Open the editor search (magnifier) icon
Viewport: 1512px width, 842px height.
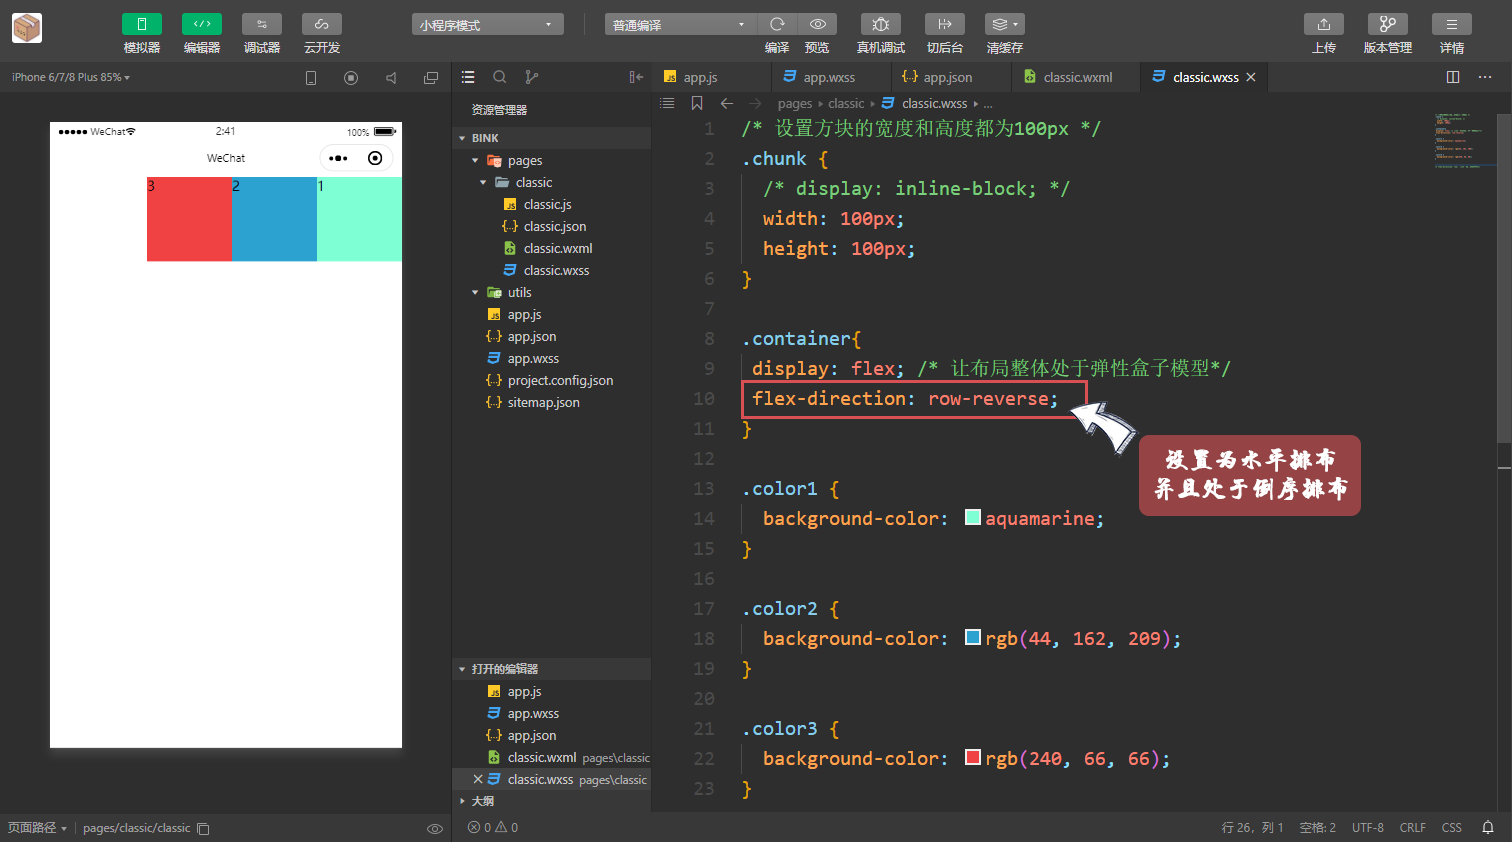click(x=500, y=76)
